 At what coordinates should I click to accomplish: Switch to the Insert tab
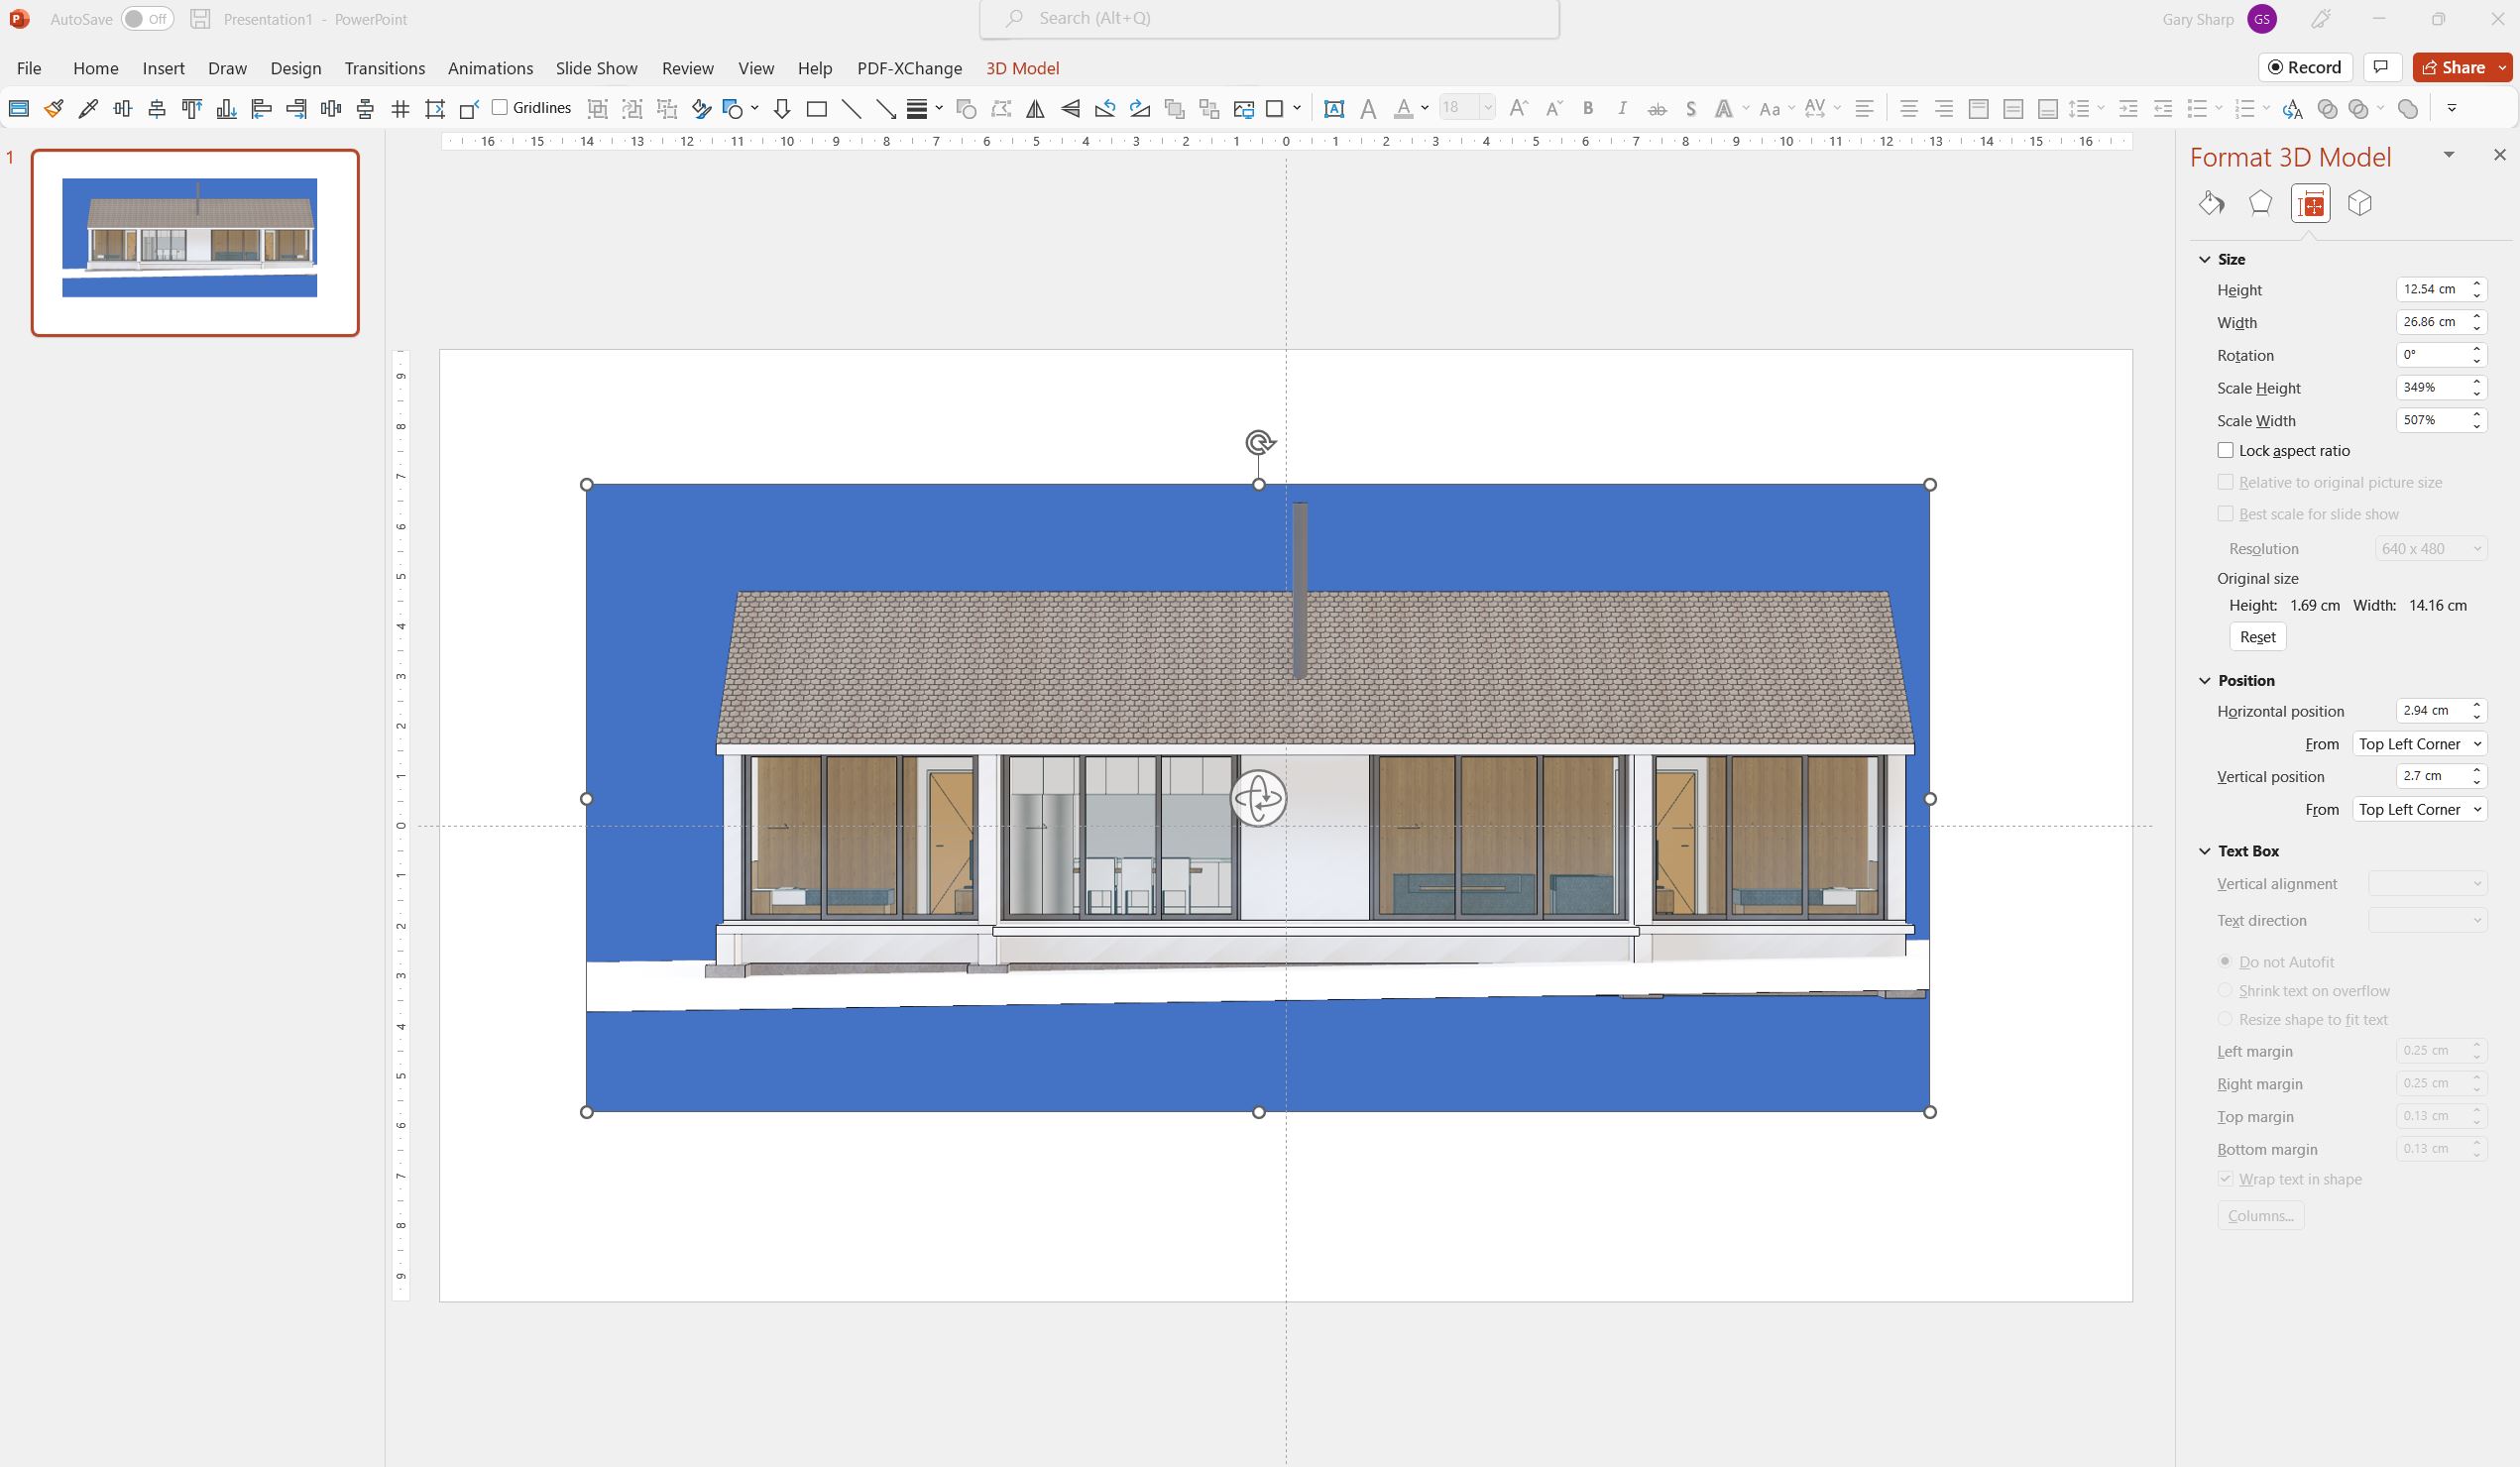pos(163,68)
